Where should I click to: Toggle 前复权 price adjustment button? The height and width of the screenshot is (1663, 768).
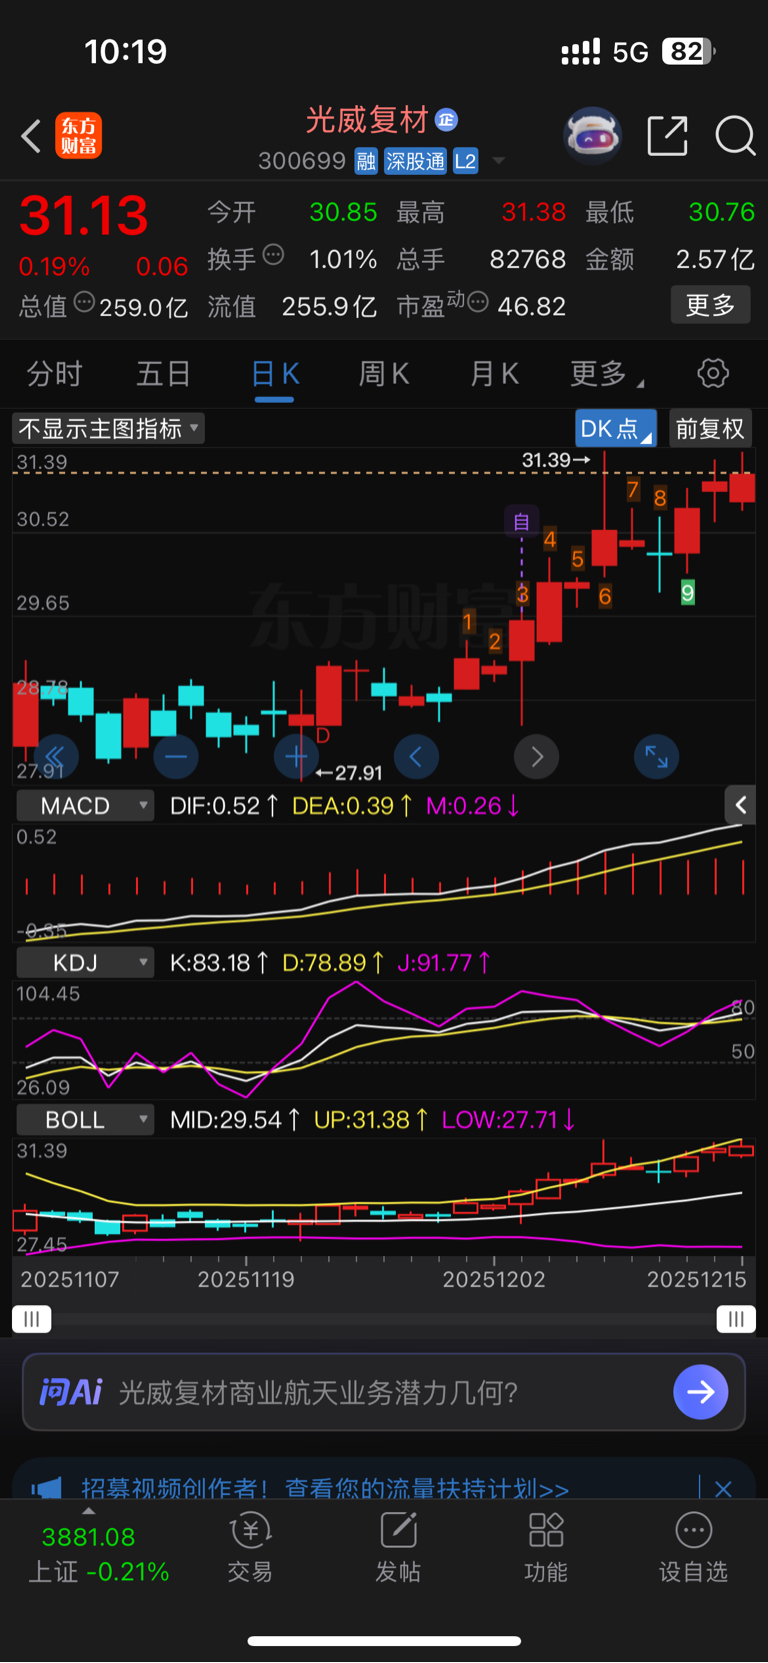[x=710, y=429]
